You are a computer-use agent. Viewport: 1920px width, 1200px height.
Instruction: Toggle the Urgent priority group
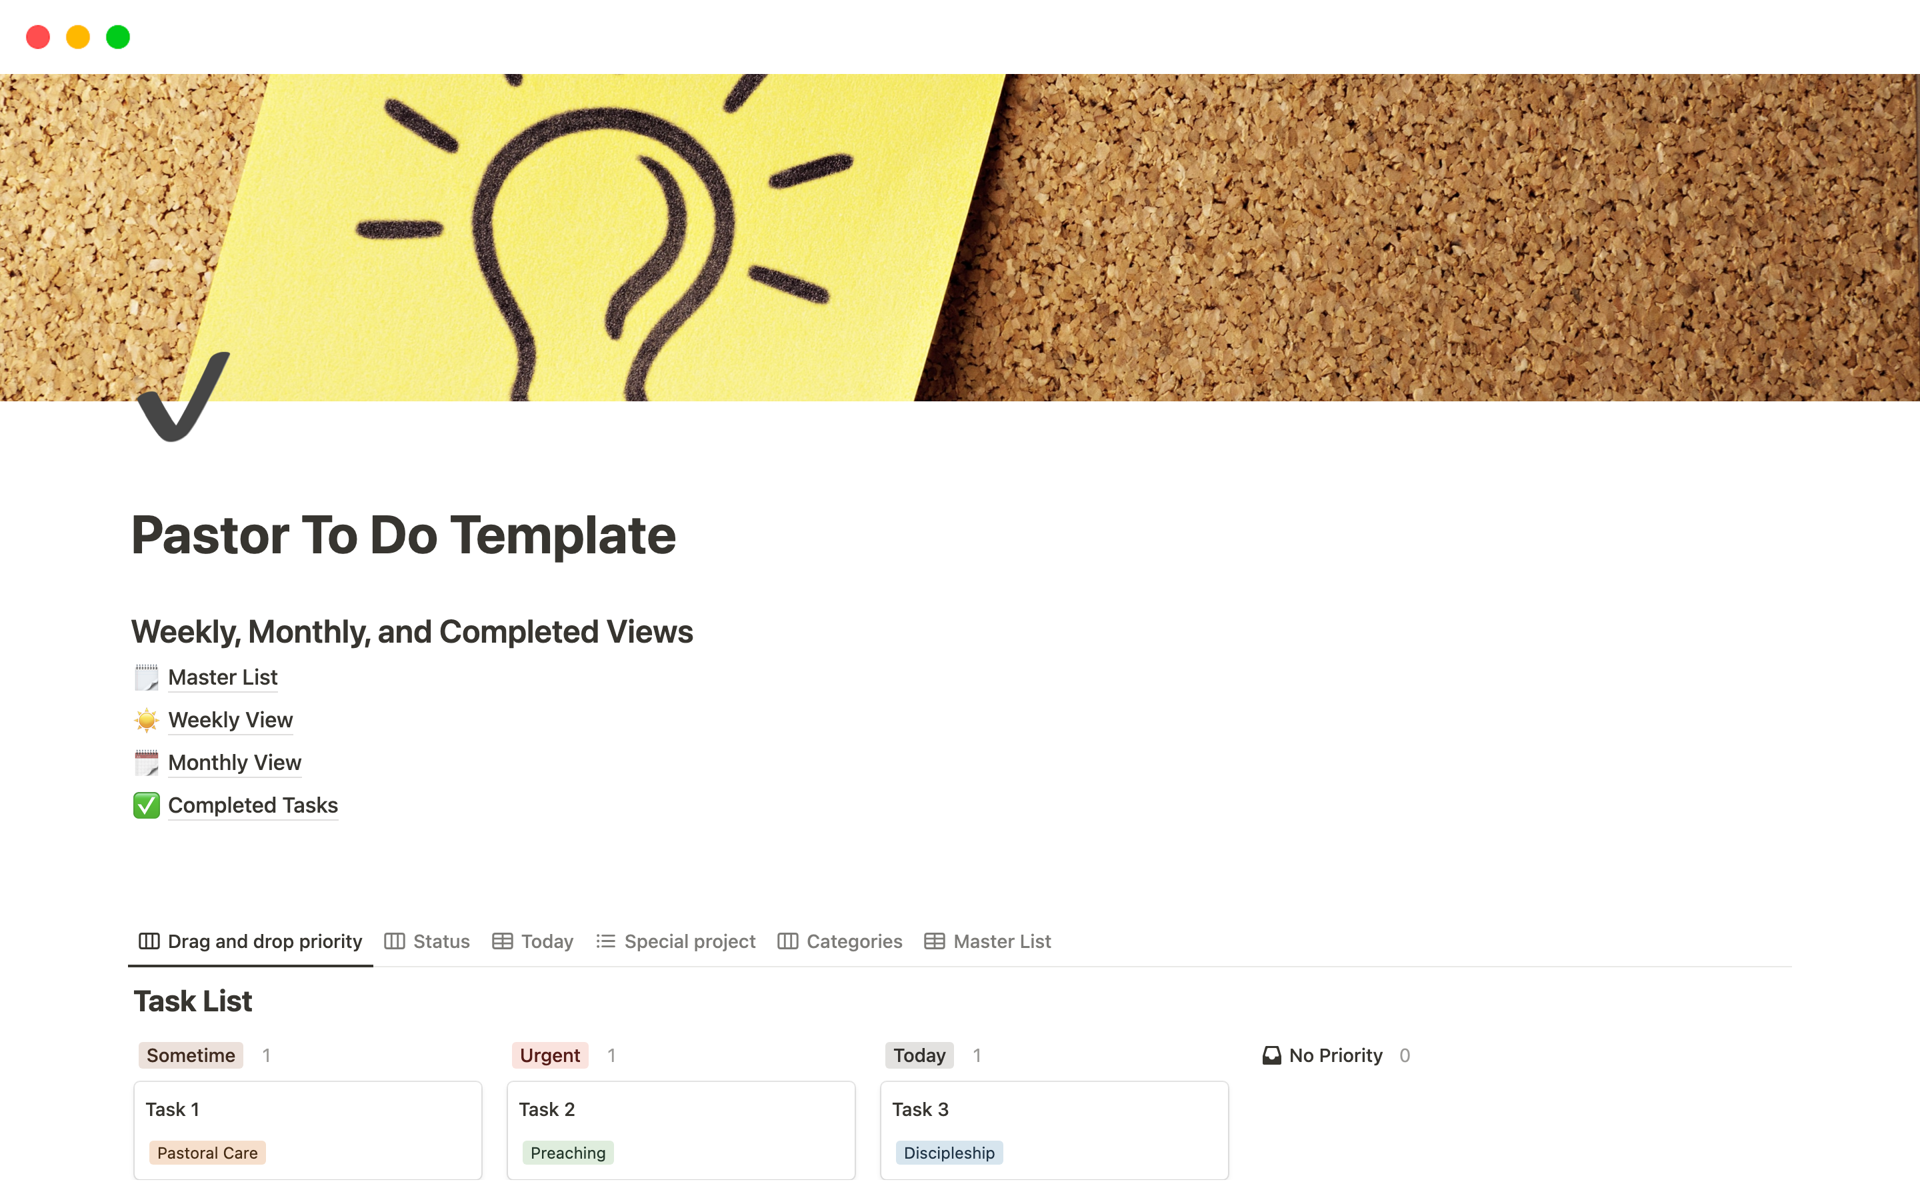(550, 1053)
